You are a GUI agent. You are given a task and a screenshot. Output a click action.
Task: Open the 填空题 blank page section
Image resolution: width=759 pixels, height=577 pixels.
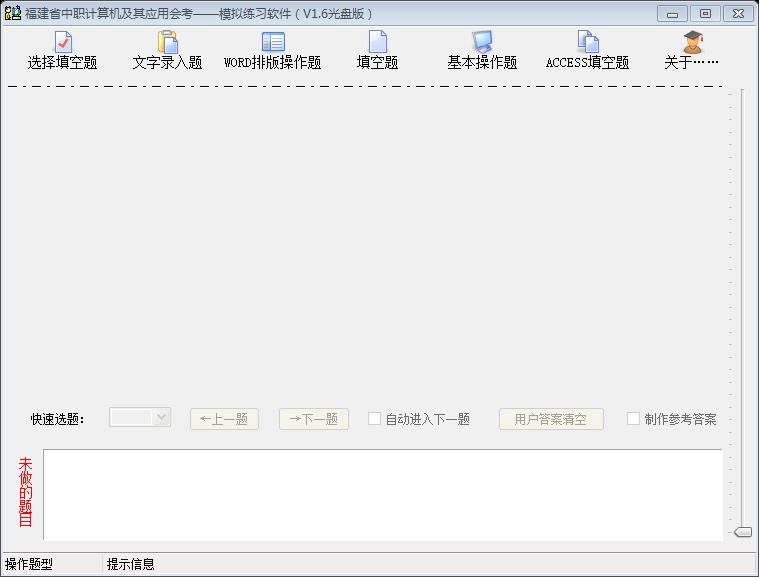coord(378,50)
